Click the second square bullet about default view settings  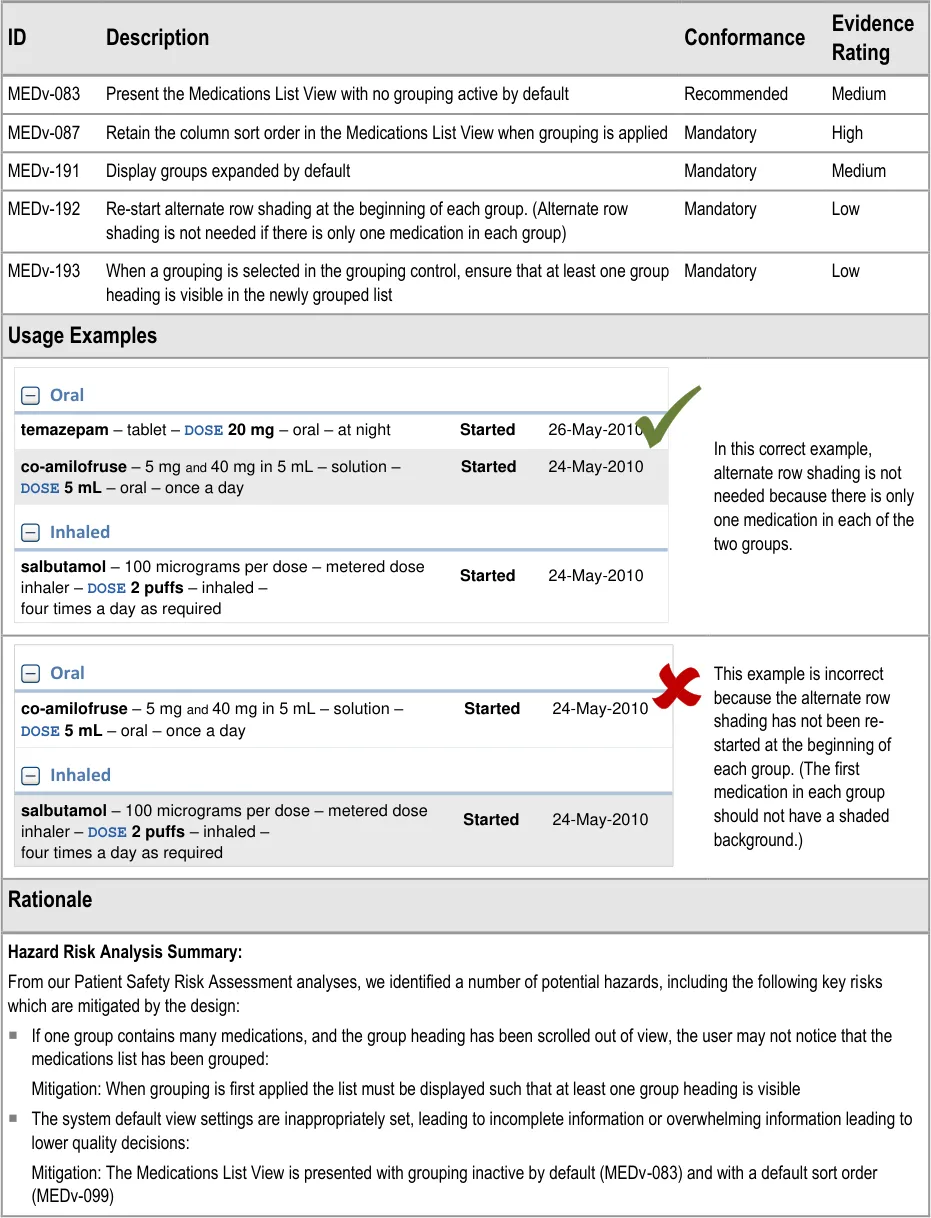pyautogui.click(x=13, y=1118)
